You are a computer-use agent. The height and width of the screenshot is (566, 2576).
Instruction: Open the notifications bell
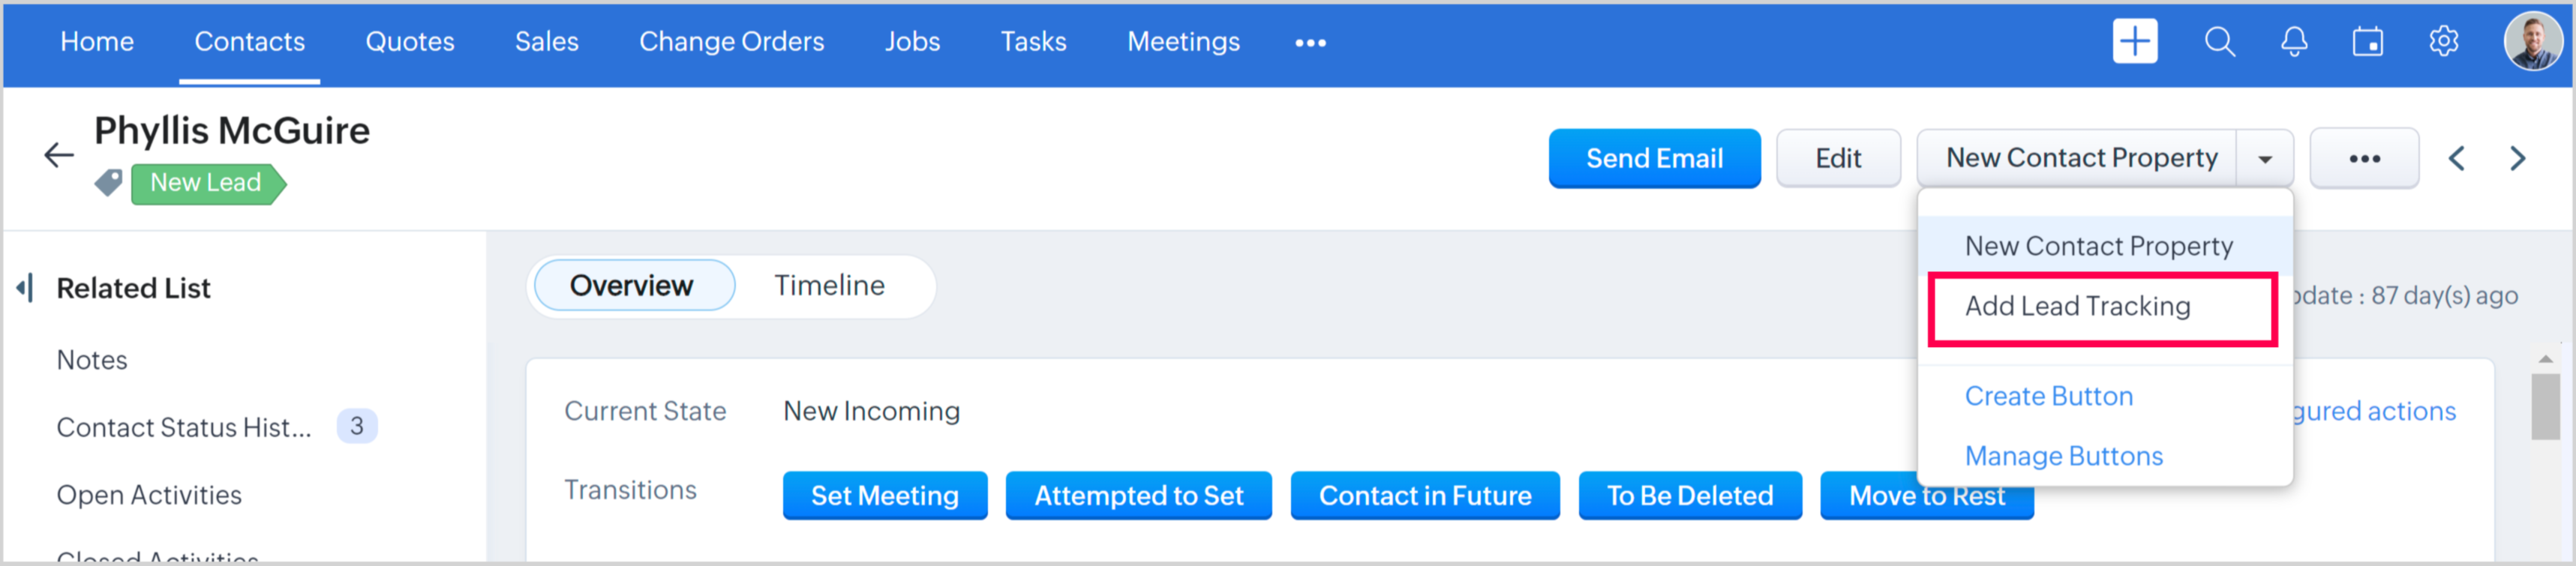coord(2294,42)
